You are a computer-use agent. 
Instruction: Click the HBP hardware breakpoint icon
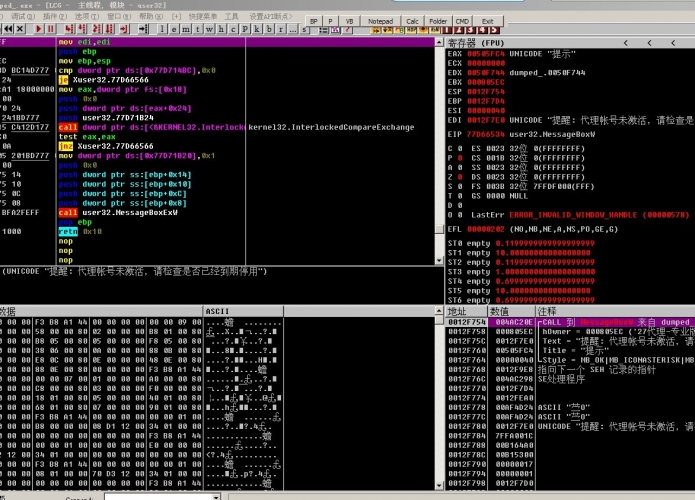click(411, 30)
